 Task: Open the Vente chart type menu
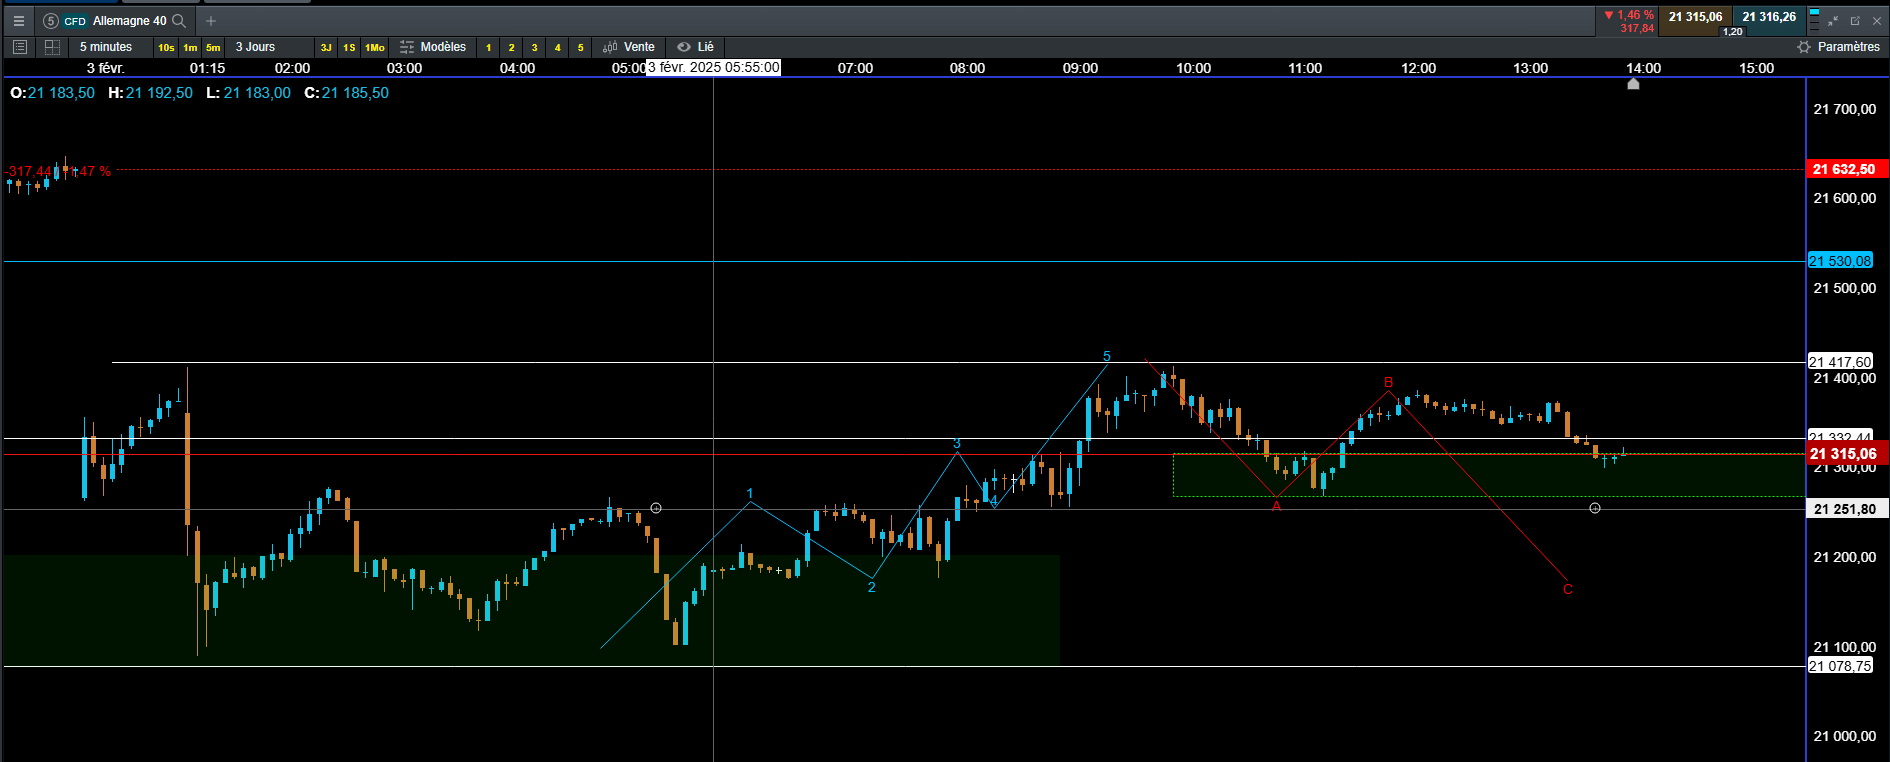[628, 47]
